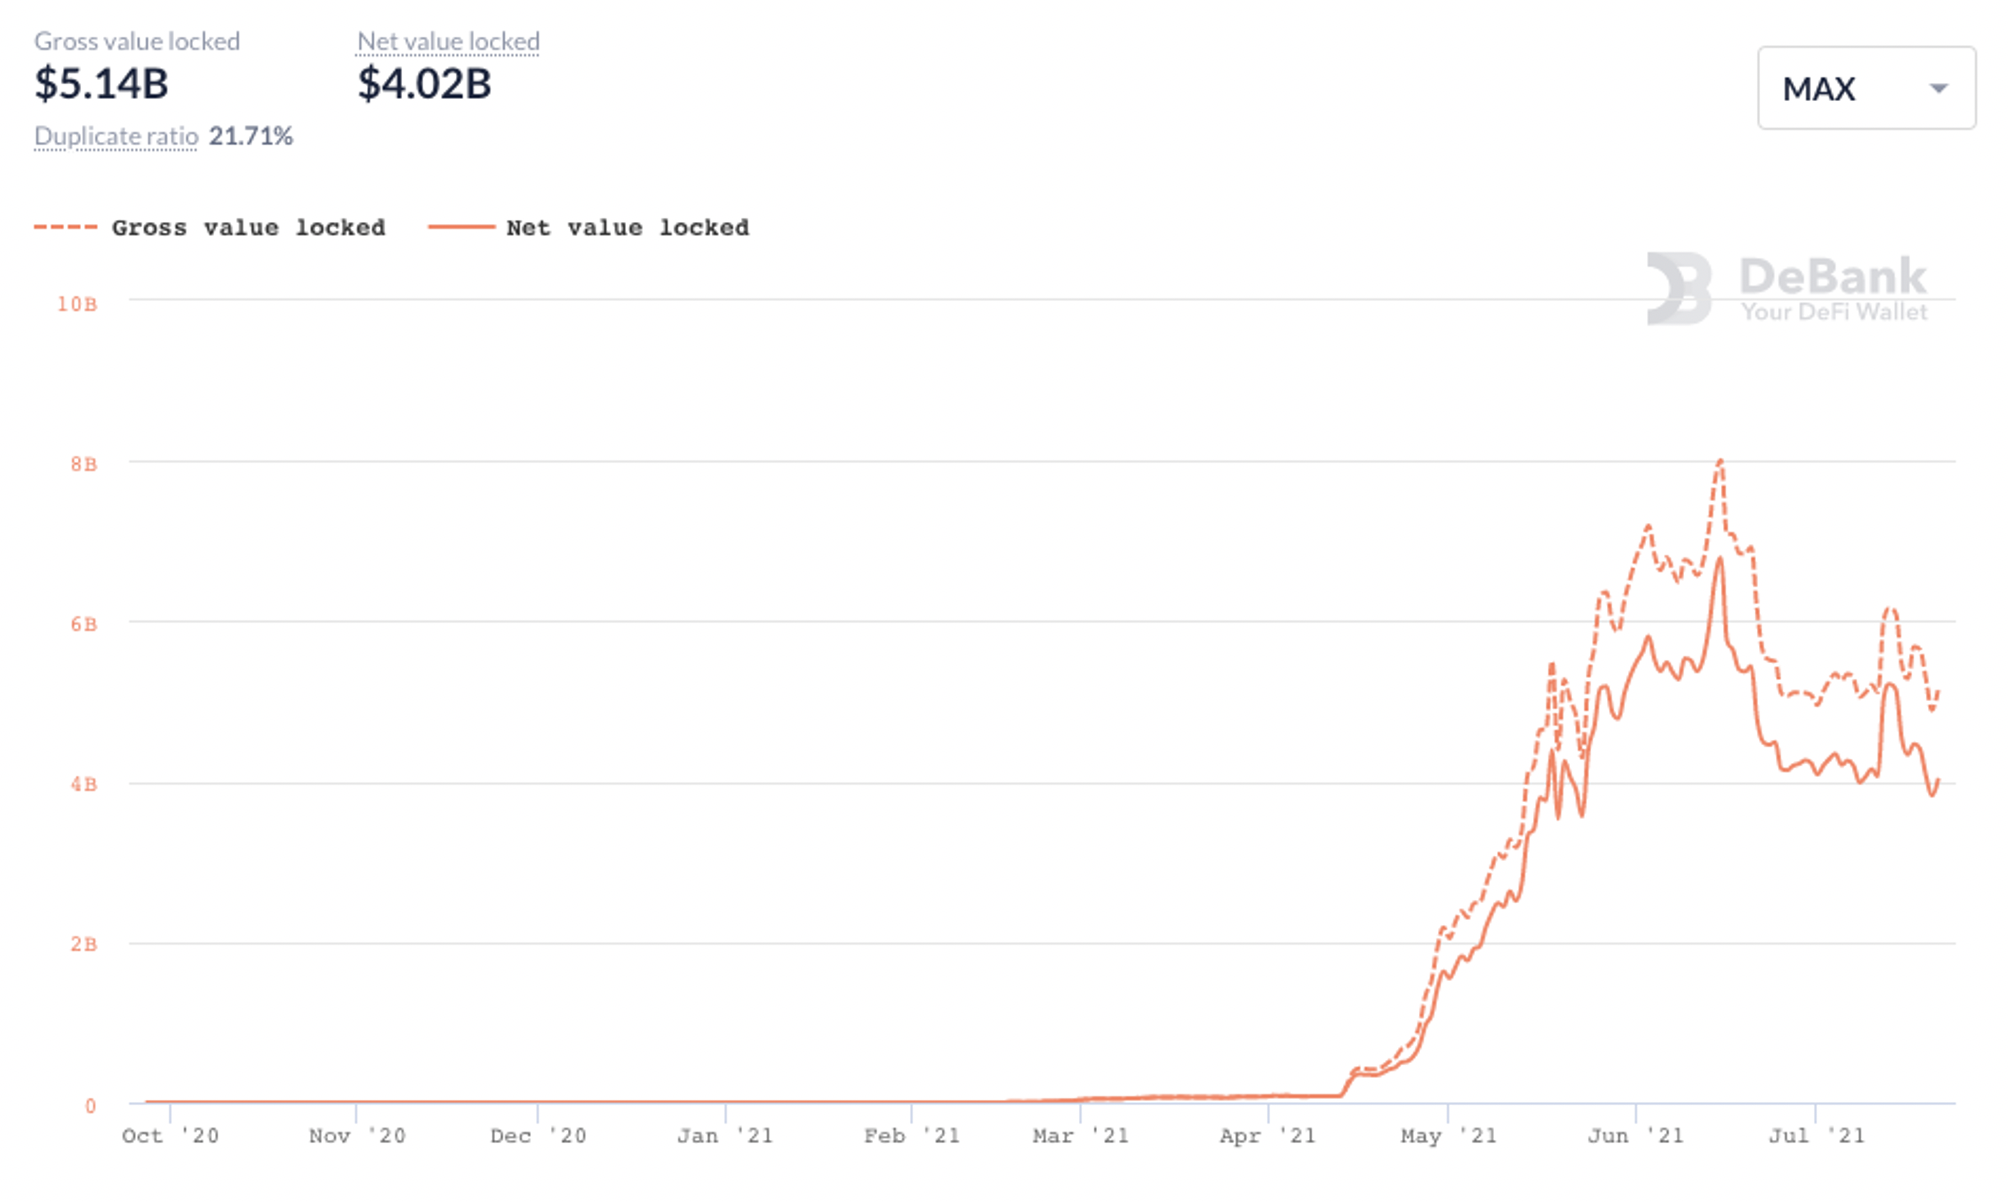Viewport: 2008px width, 1202px height.
Task: Click the $5.14B gross value figure
Action: [101, 84]
